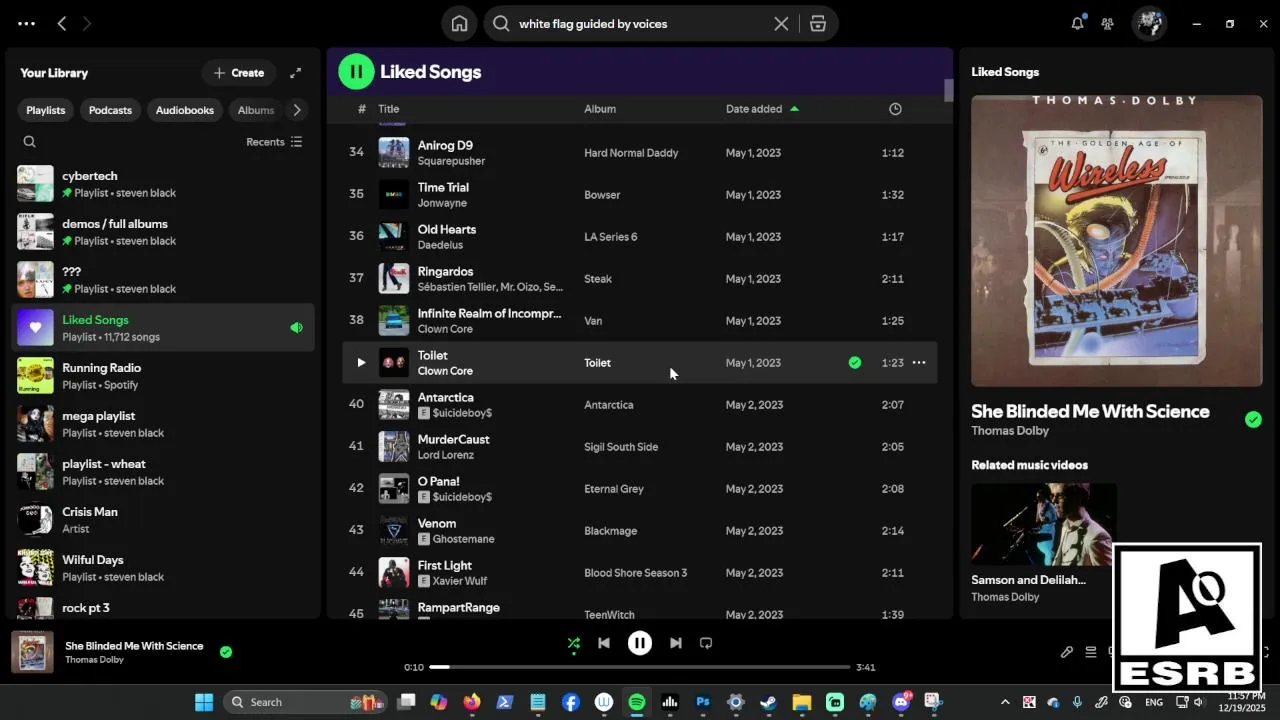Click the Create button in Your Library
This screenshot has width=1280, height=720.
[238, 73]
